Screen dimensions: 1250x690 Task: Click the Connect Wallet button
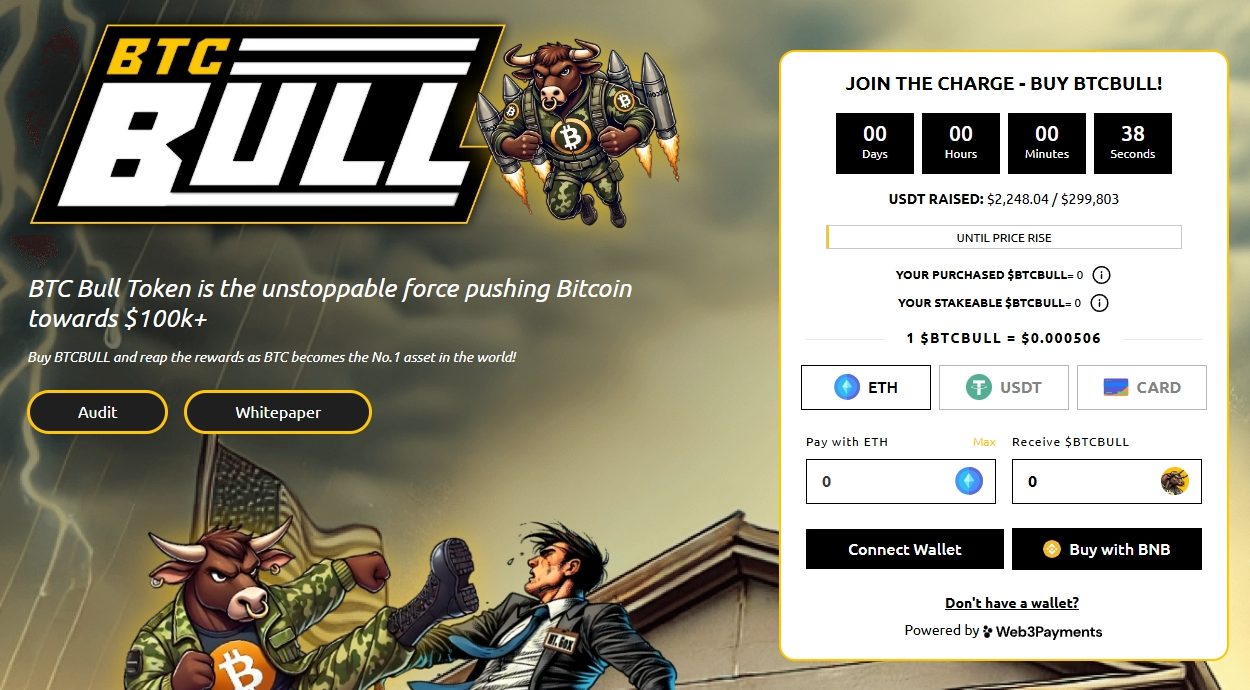905,549
